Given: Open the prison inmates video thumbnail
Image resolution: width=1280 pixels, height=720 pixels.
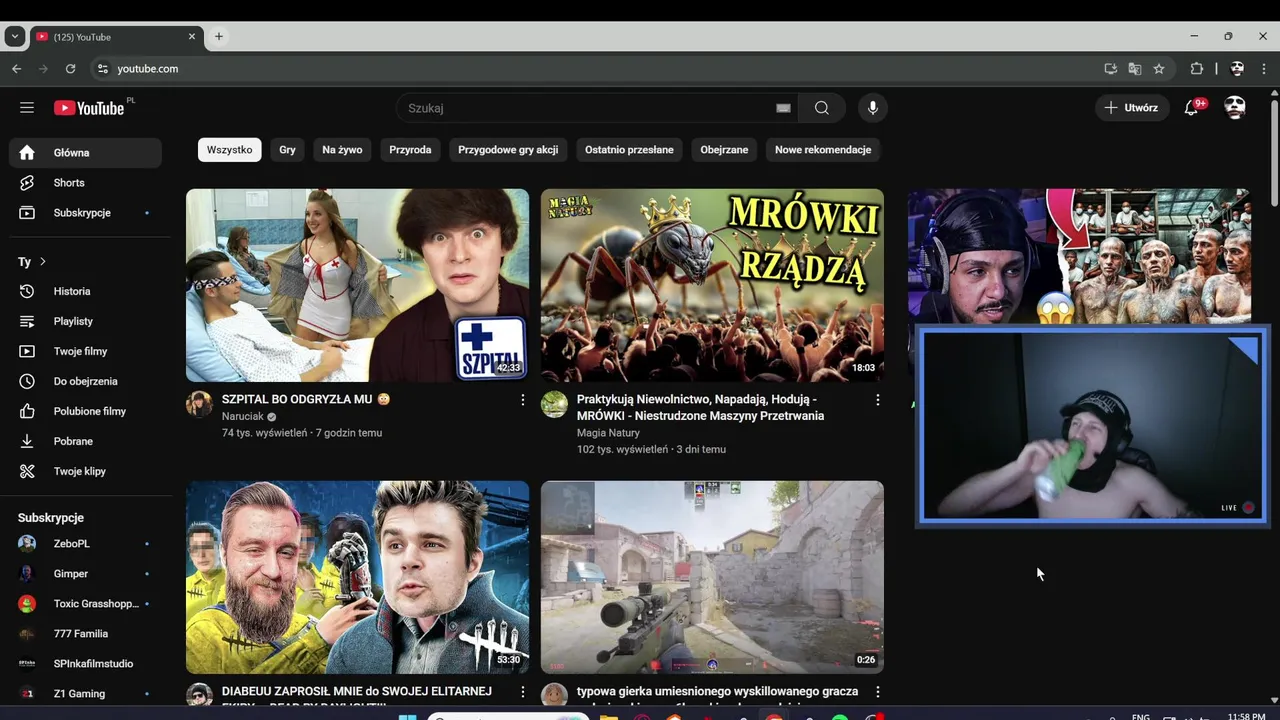Looking at the screenshot, I should tap(1080, 255).
